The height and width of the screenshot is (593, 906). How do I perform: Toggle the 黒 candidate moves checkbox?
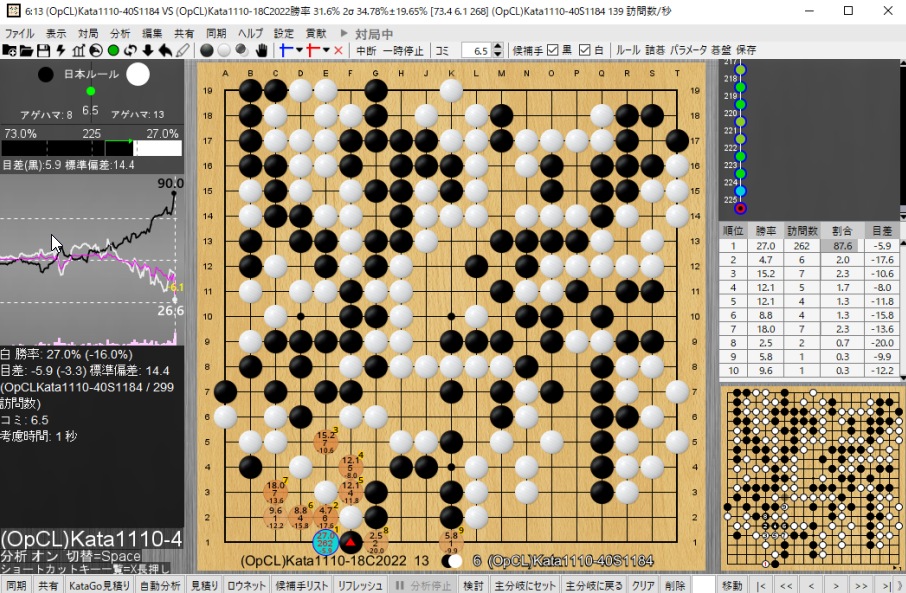point(553,50)
